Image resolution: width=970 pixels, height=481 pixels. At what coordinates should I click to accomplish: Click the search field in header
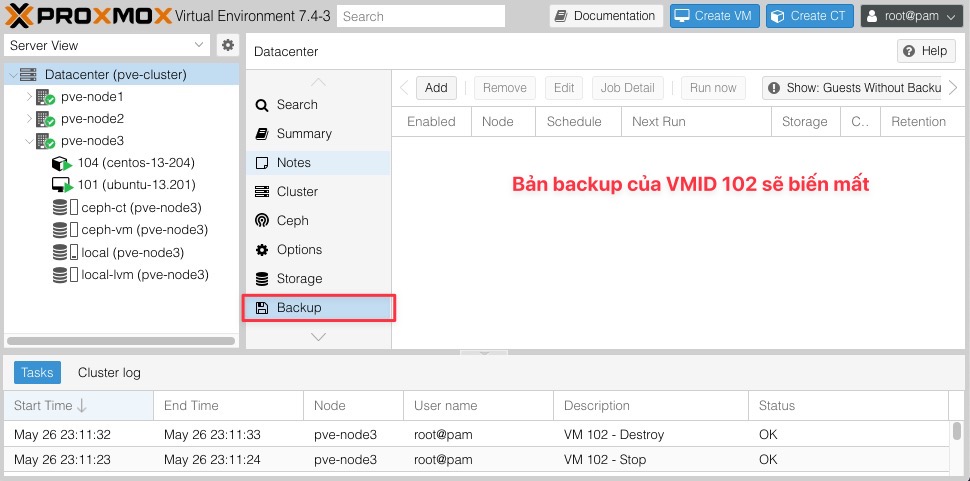[x=421, y=16]
